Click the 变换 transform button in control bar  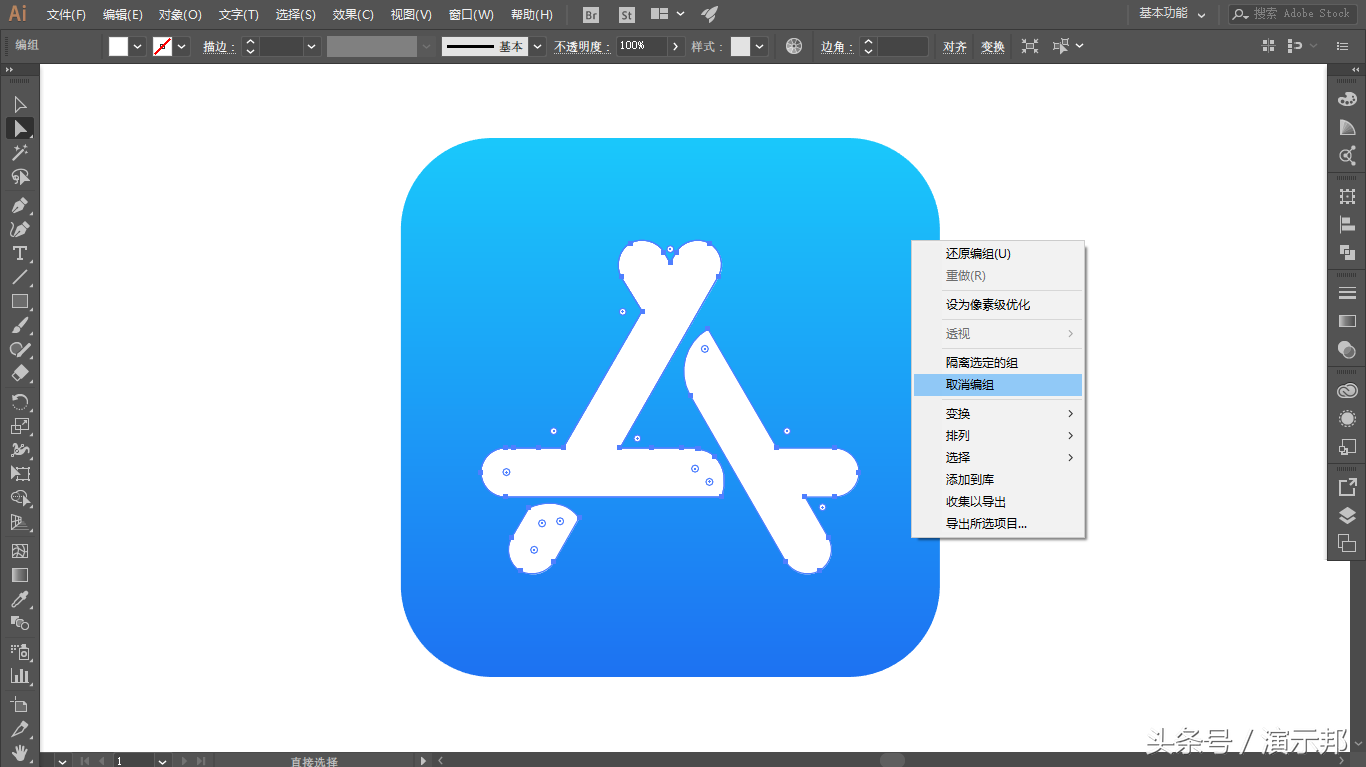992,47
